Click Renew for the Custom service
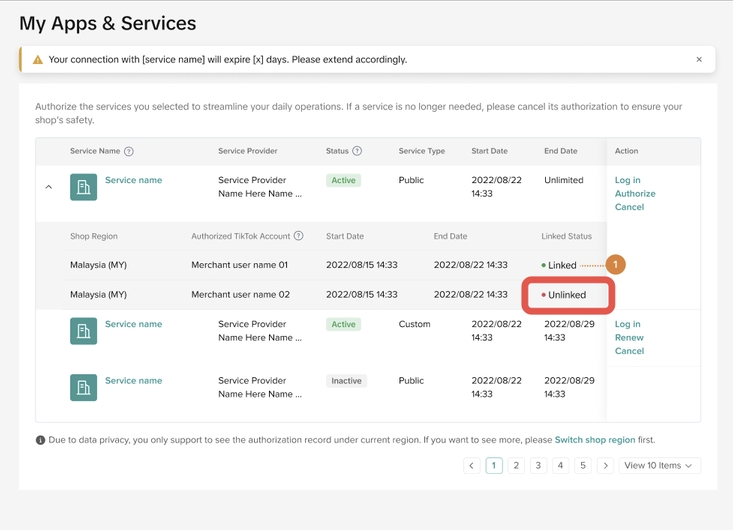733x530 pixels. click(629, 338)
